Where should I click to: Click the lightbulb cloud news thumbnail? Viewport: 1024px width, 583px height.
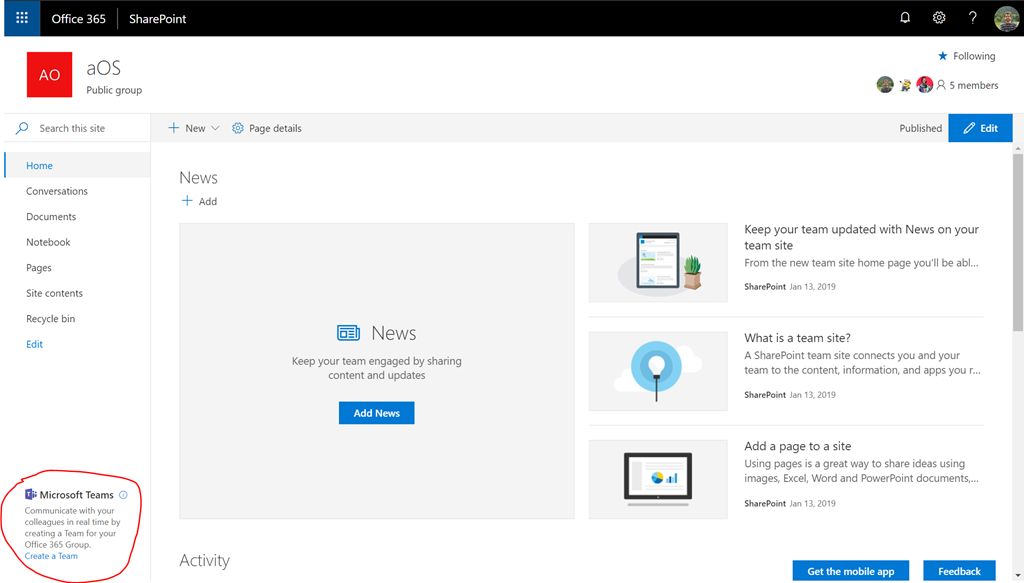[x=658, y=371]
